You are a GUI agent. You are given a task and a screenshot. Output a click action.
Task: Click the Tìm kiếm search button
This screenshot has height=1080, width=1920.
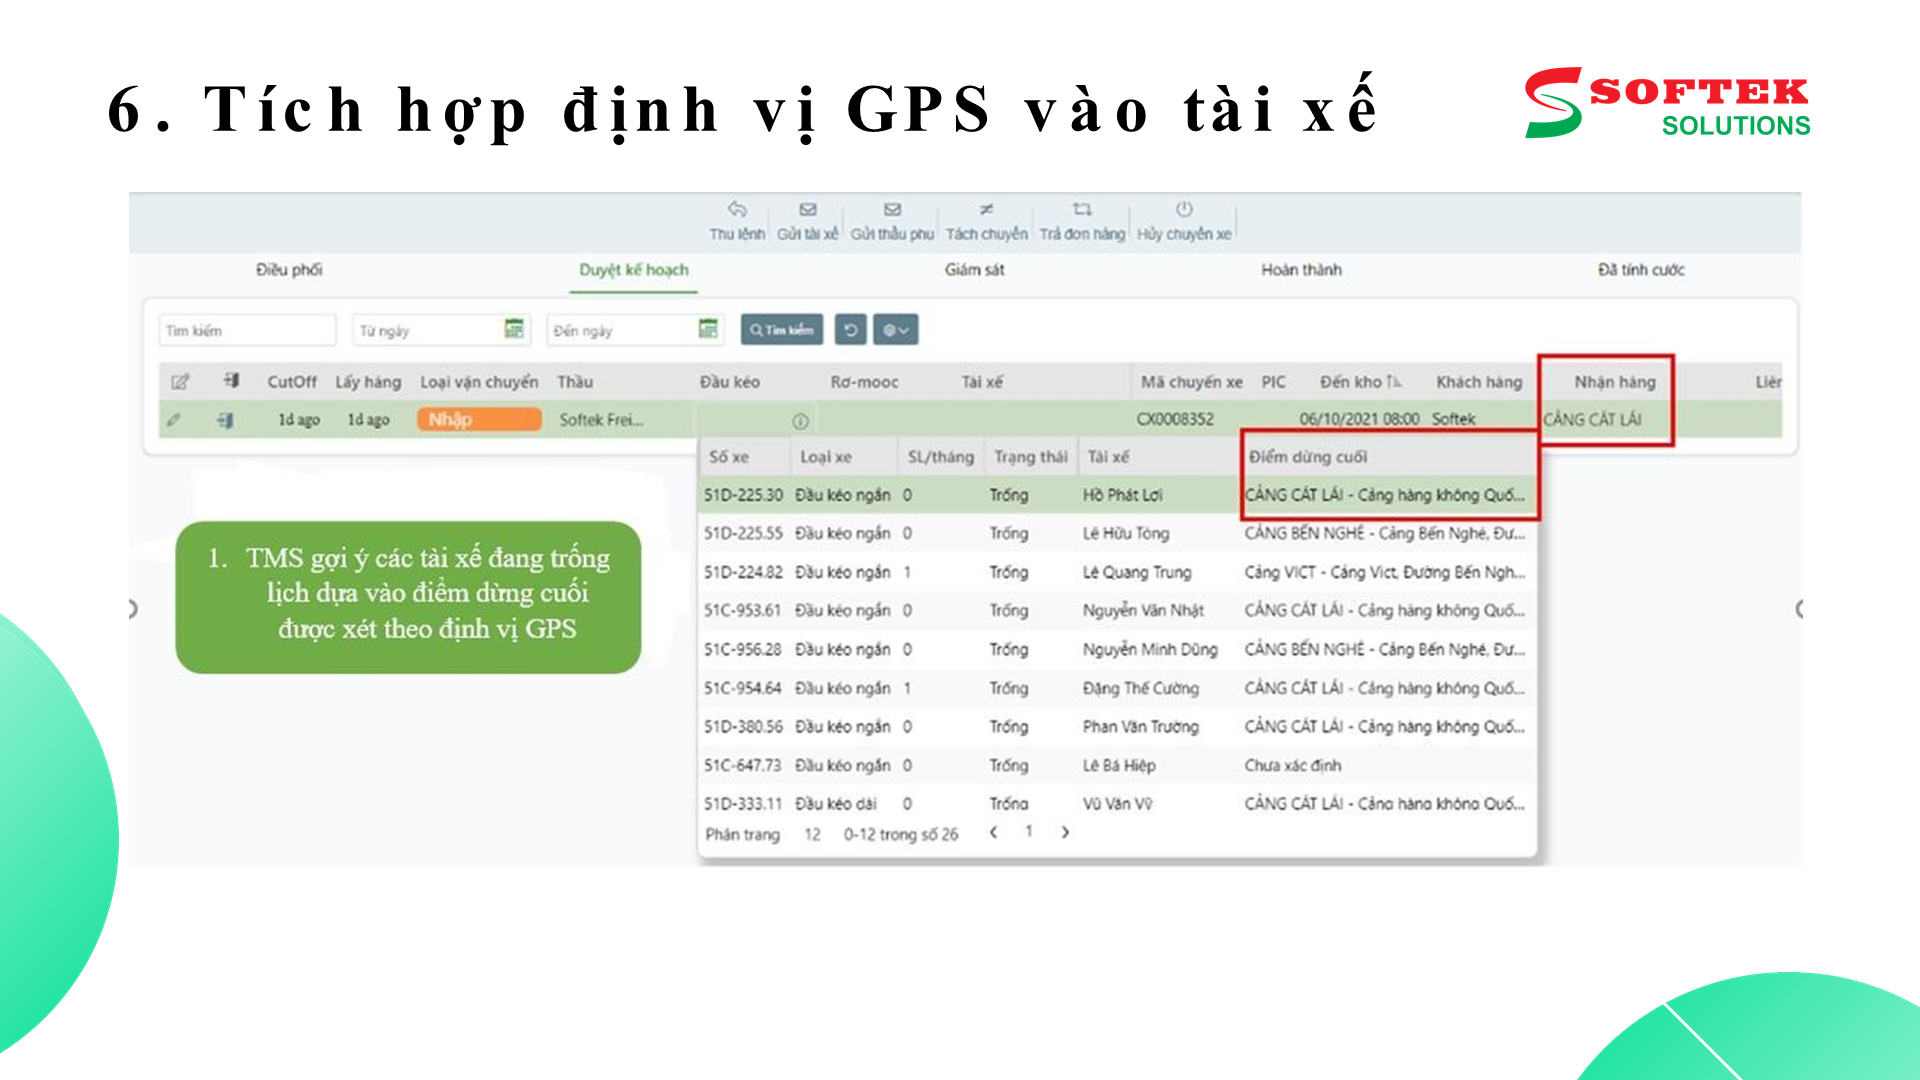(781, 329)
